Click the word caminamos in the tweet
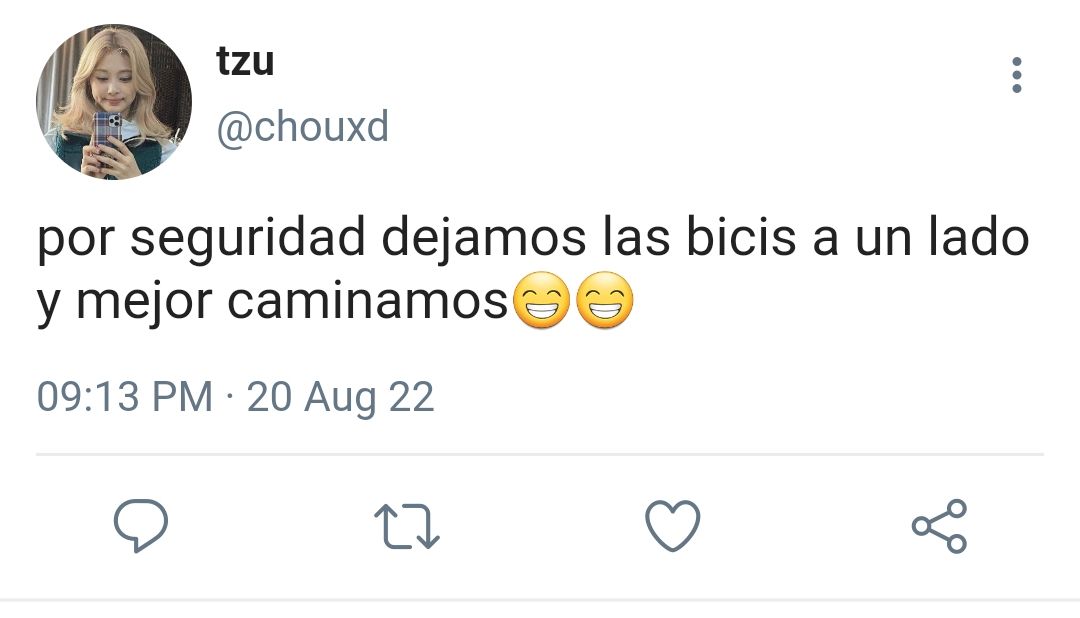Viewport: 1080px width, 618px height. [368, 301]
